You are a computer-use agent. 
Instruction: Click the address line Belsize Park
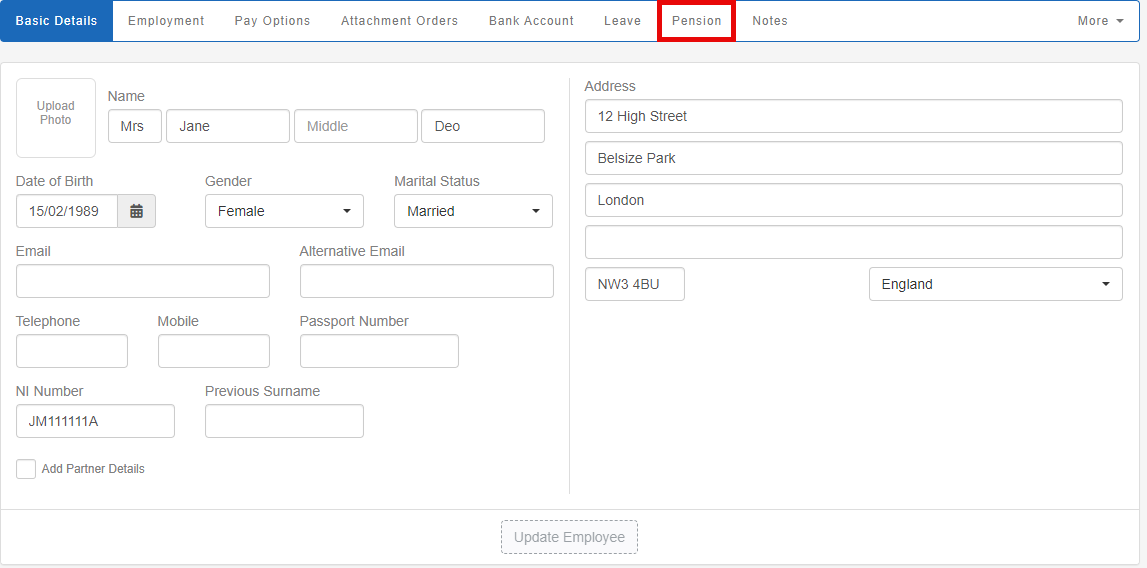click(x=854, y=158)
